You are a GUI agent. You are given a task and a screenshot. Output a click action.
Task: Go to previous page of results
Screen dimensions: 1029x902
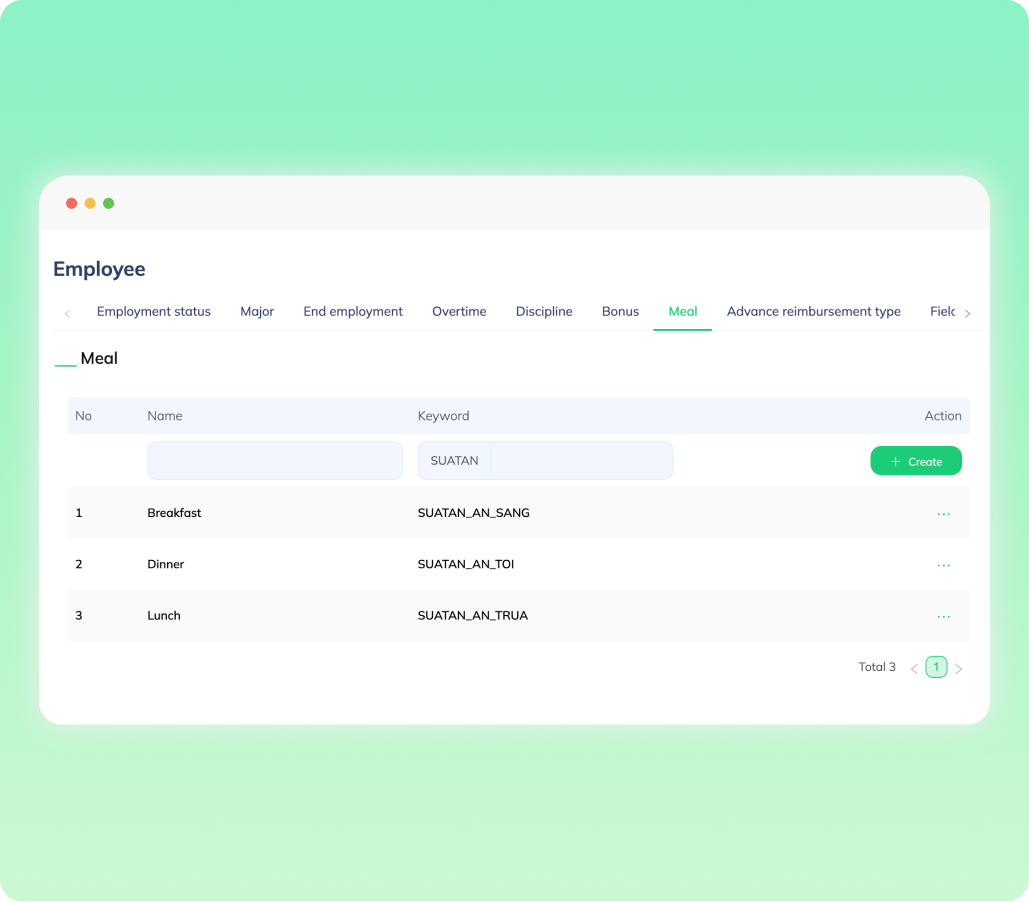click(x=914, y=668)
